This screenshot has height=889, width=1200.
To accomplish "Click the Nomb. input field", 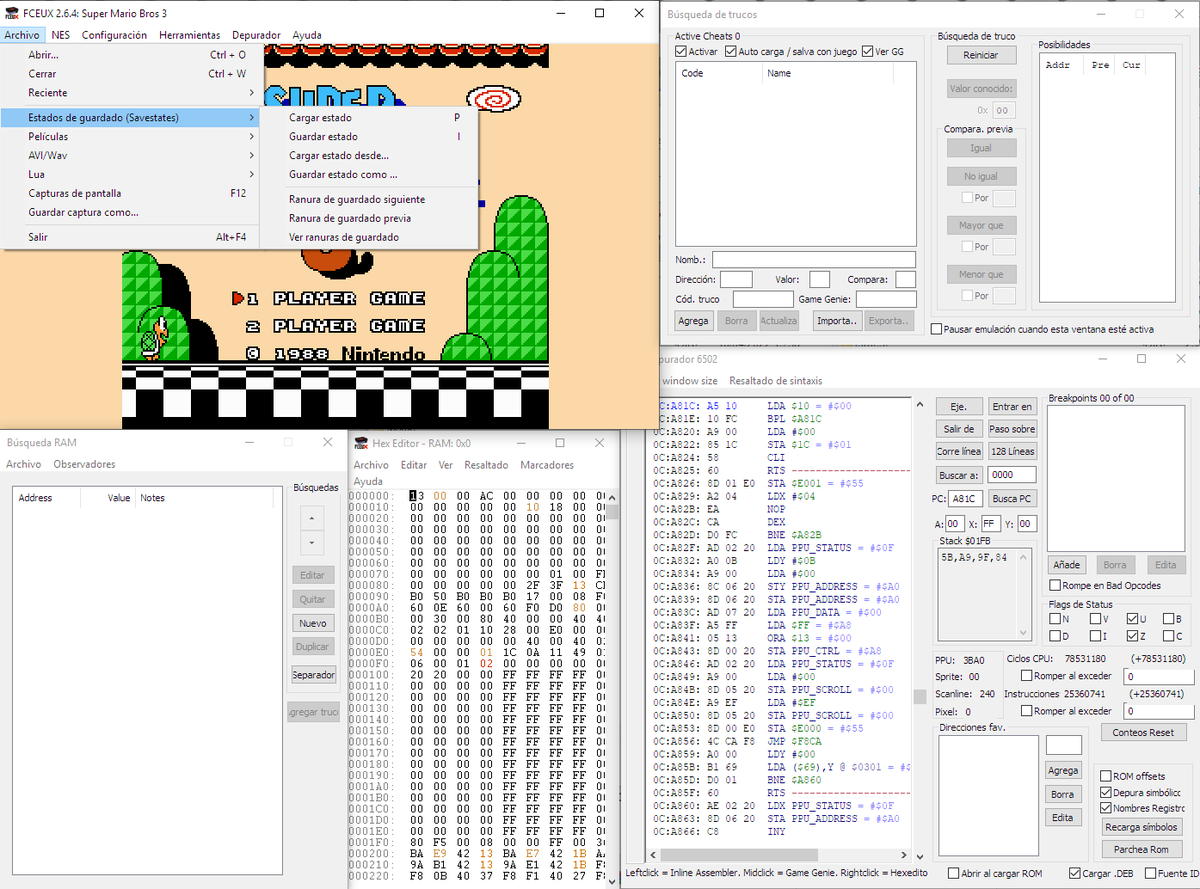I will click(x=814, y=260).
